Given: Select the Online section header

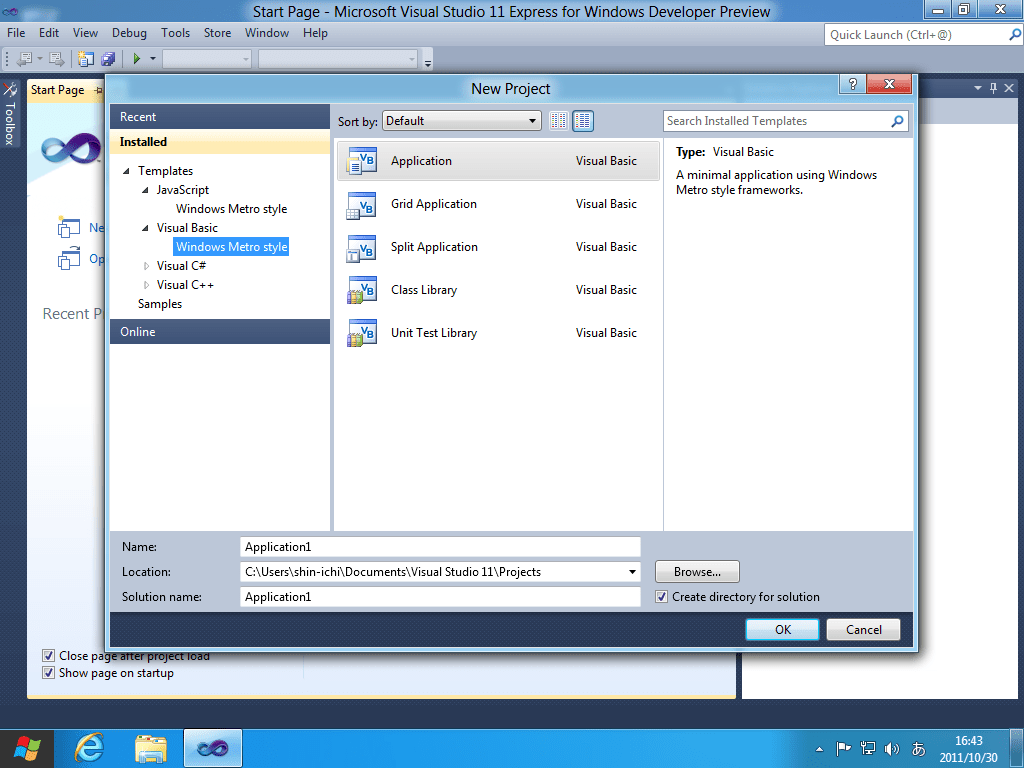Looking at the screenshot, I should coord(219,332).
